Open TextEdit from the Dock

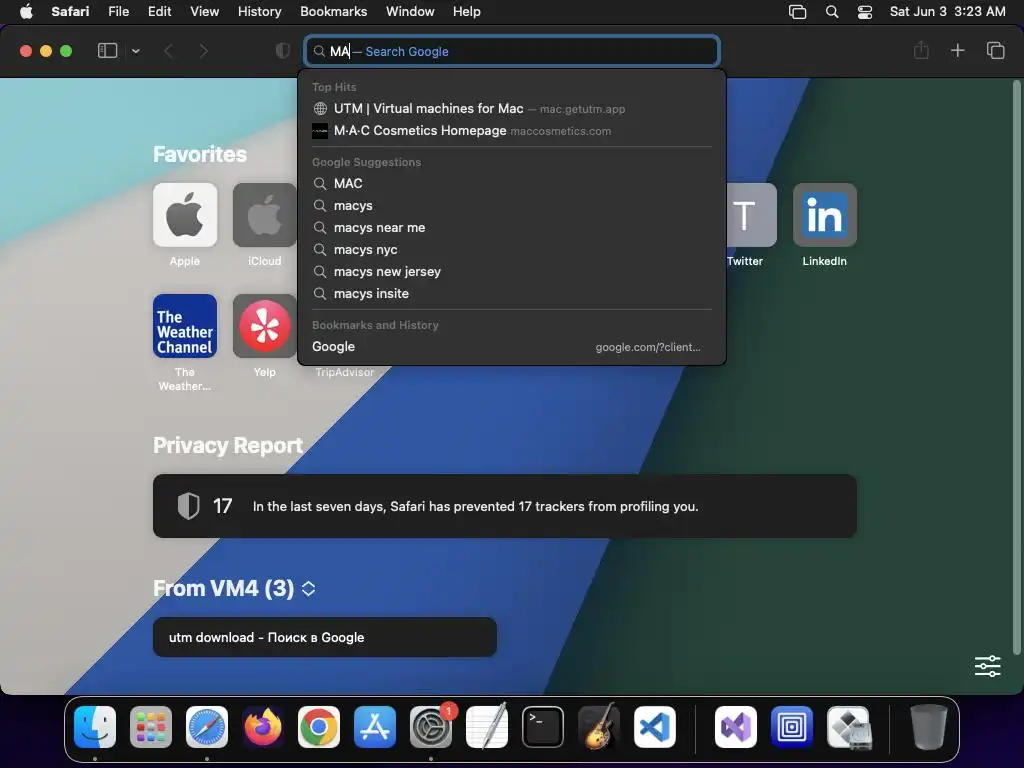487,727
